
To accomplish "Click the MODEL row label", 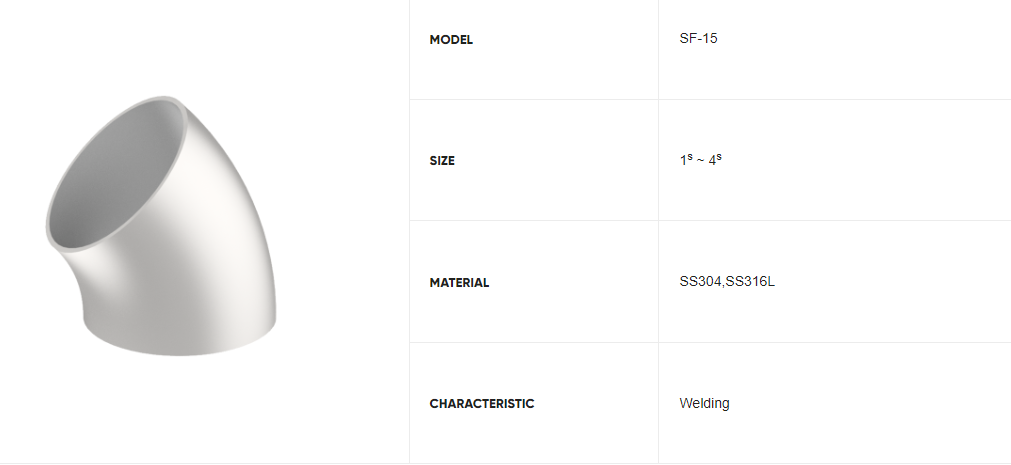I will coord(451,40).
